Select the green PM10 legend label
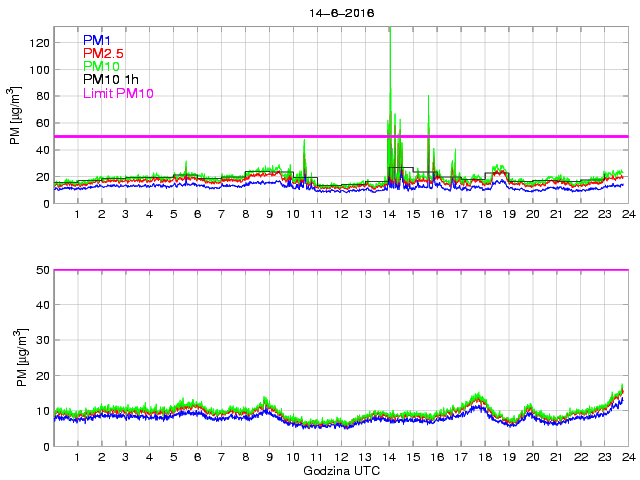 coord(101,66)
